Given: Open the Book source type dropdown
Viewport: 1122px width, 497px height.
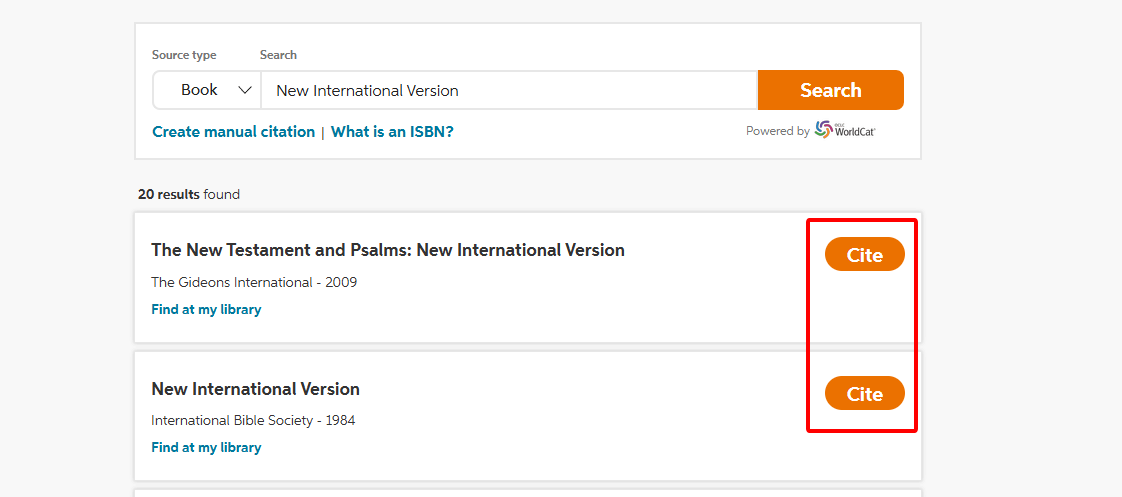Looking at the screenshot, I should point(206,90).
